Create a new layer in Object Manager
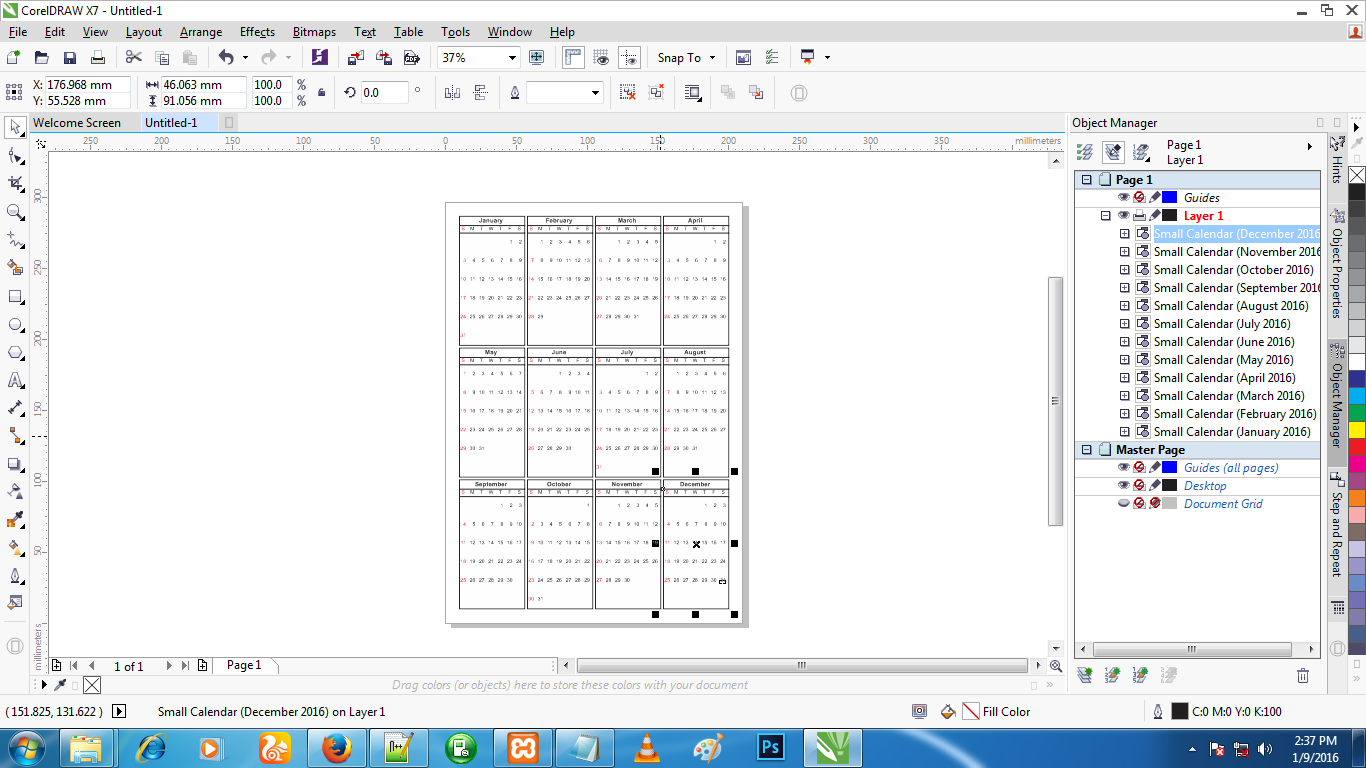 tap(1085, 676)
